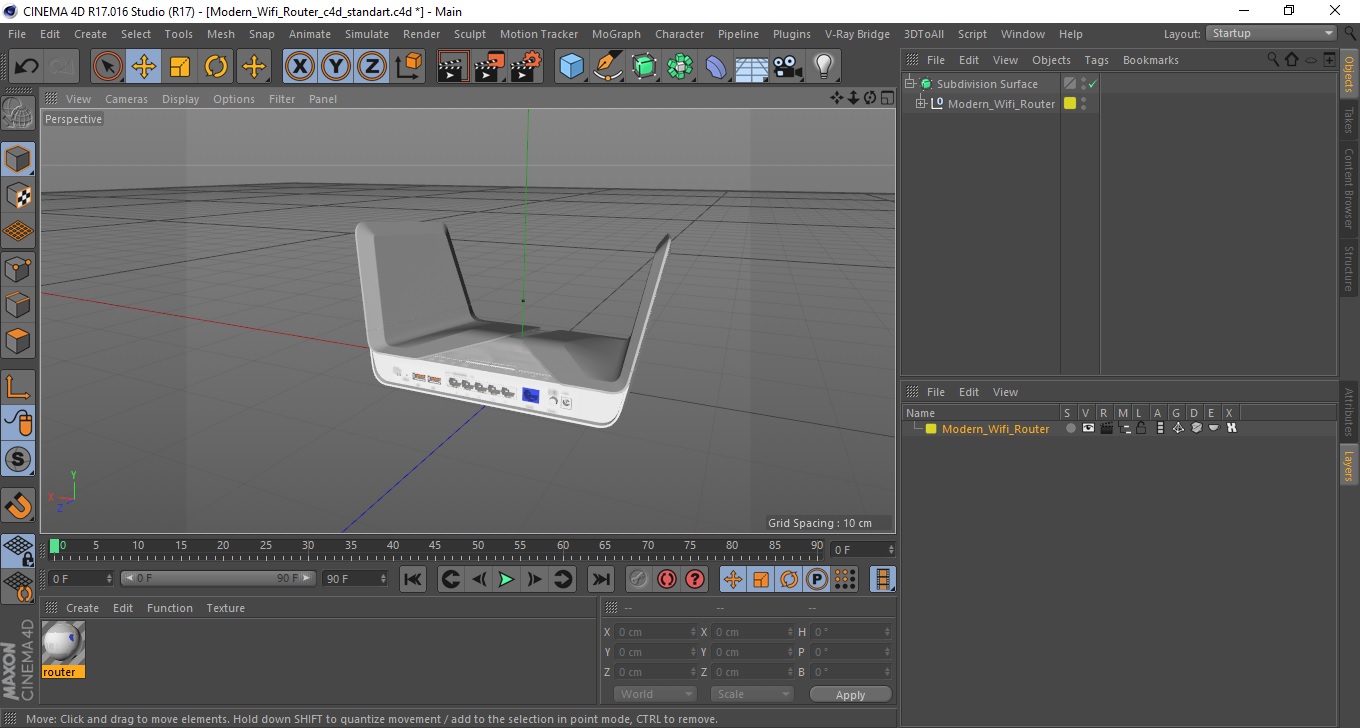Switch to Polygons mode
Image resolution: width=1360 pixels, height=728 pixels.
[x=18, y=340]
